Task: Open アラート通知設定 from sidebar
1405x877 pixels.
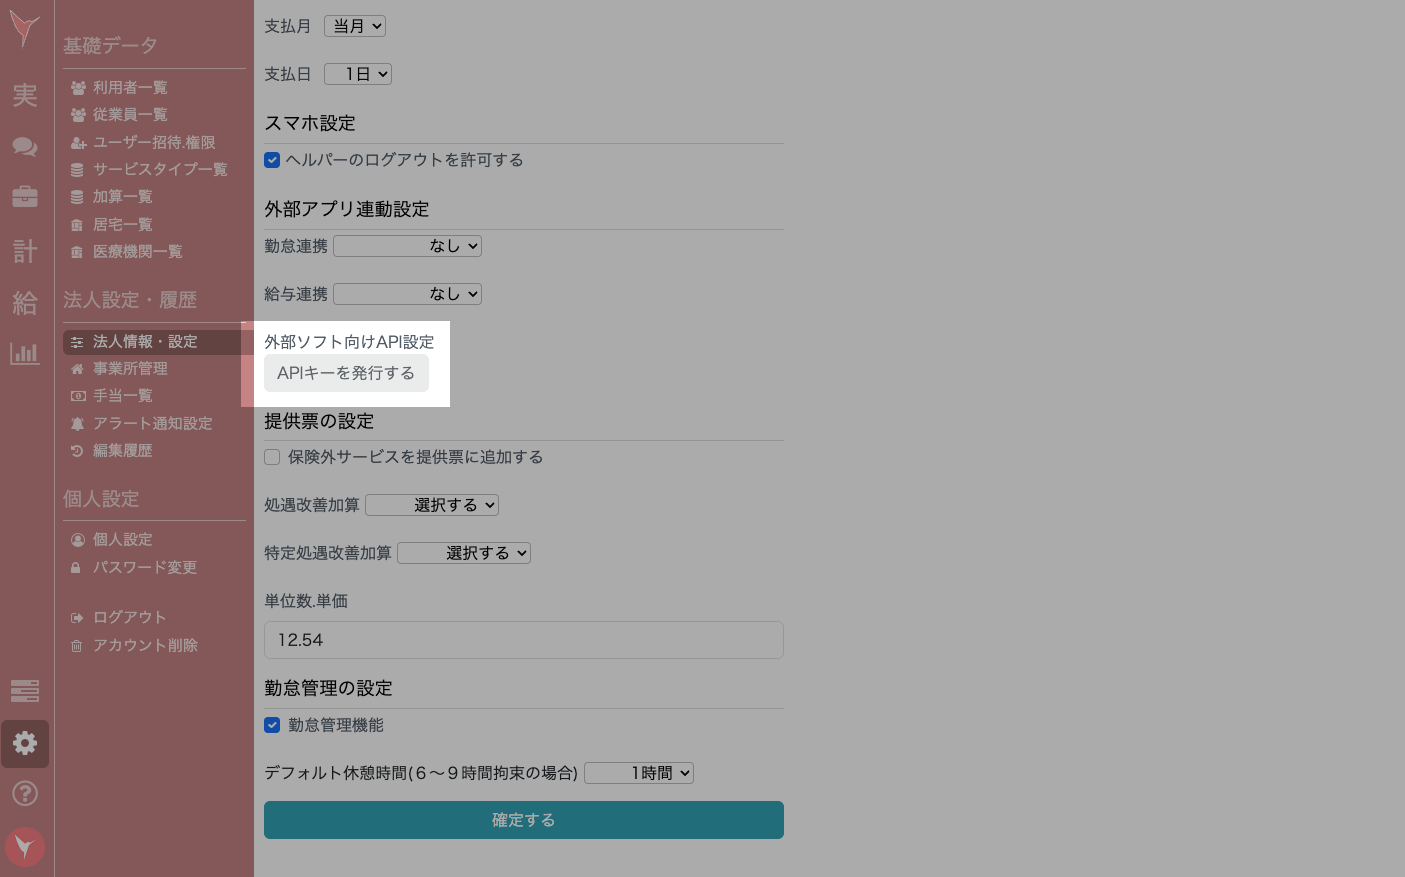Action: point(152,423)
